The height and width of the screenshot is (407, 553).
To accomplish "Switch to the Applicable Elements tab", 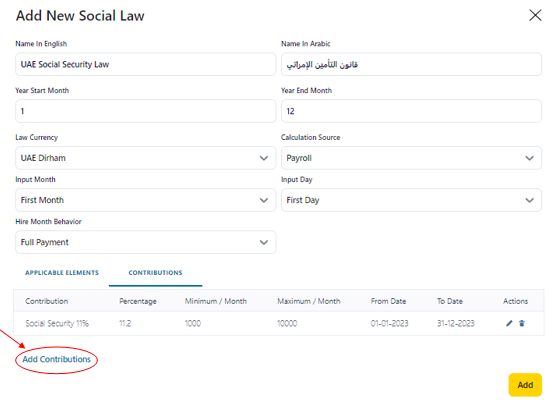I will tap(62, 273).
